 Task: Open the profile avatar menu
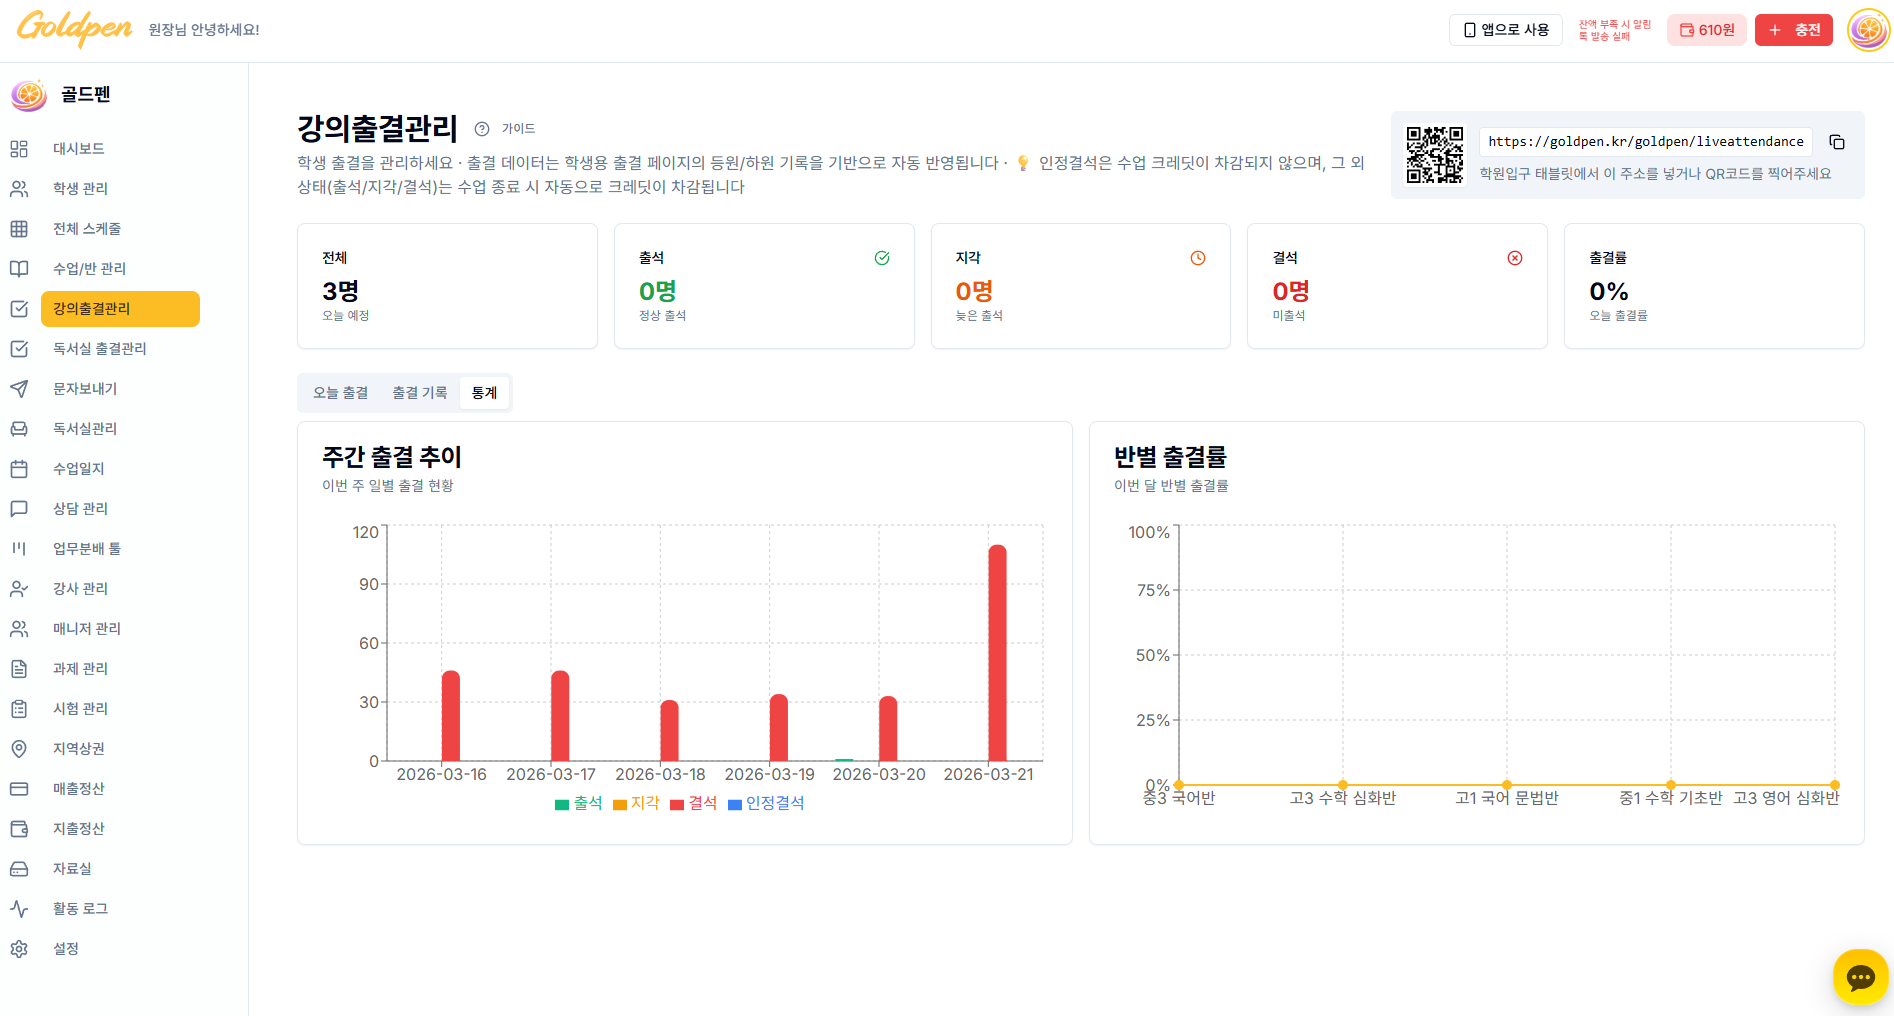[x=1868, y=29]
